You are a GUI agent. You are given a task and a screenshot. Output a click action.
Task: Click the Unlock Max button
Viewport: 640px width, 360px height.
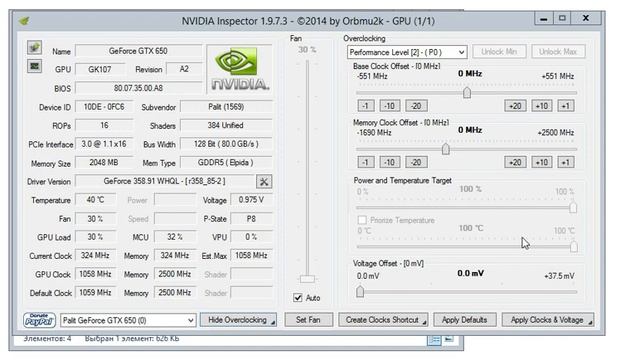click(x=558, y=52)
